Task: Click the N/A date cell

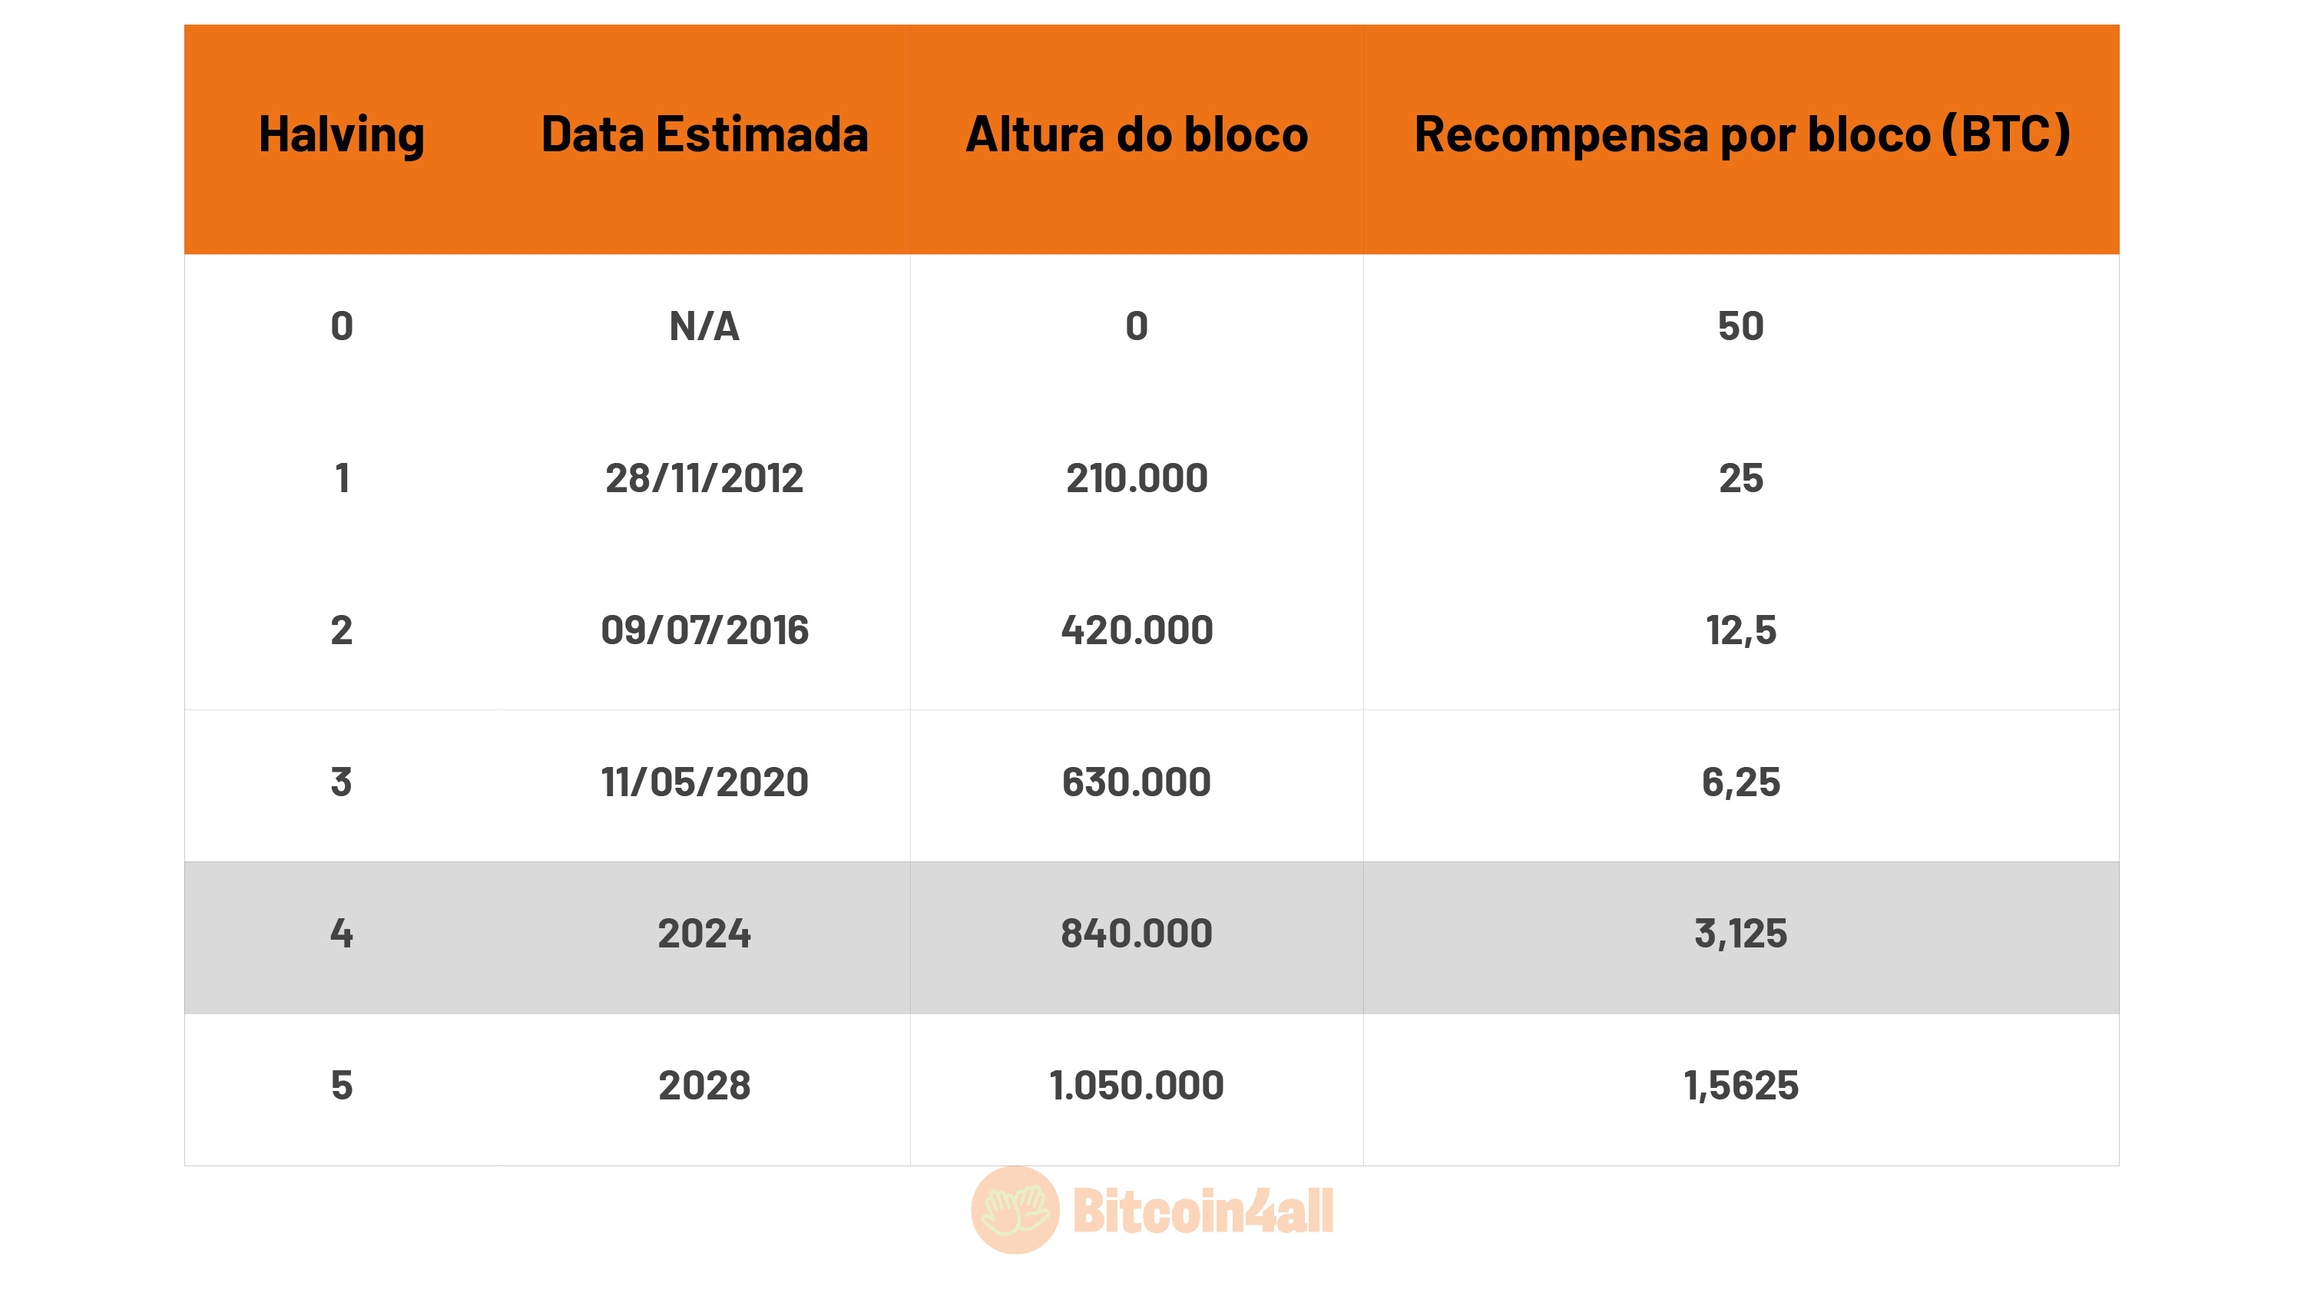Action: [704, 327]
